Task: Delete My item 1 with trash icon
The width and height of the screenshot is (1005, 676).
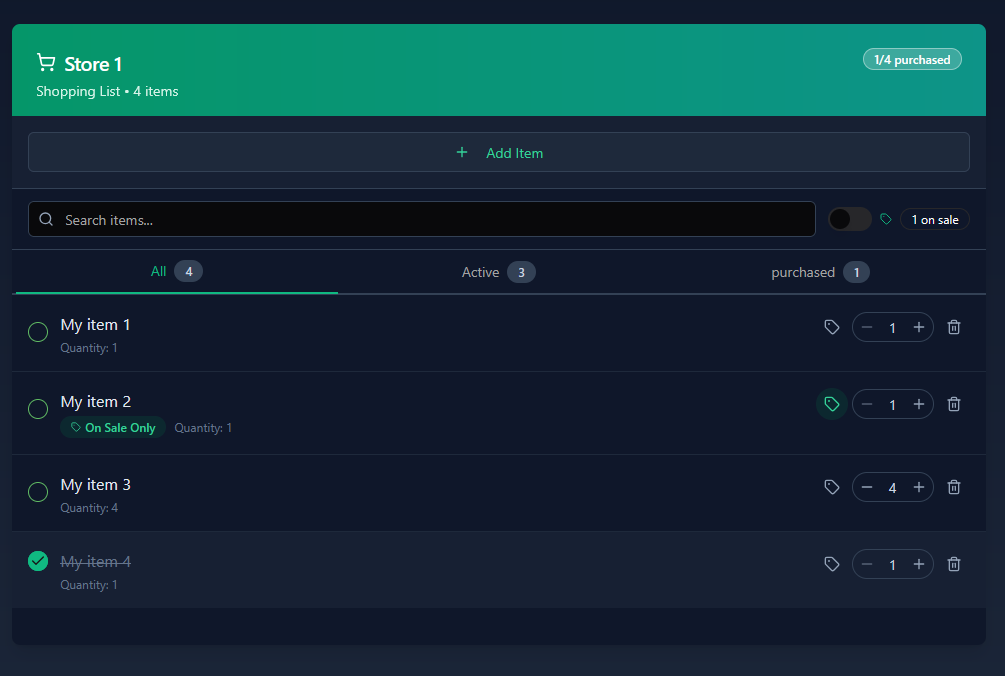Action: pyautogui.click(x=954, y=327)
